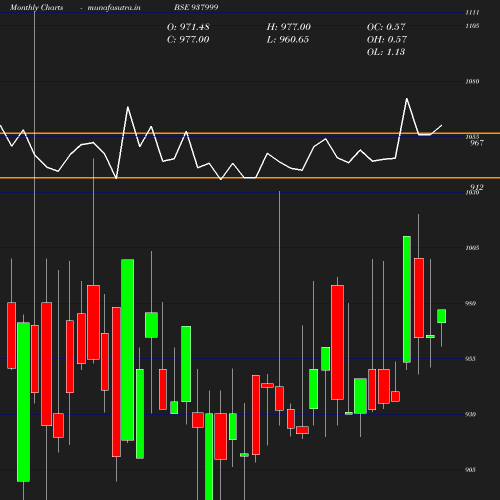The image size is (500, 500).
Task: Click the 967 resistance level label
Action: 477,143
